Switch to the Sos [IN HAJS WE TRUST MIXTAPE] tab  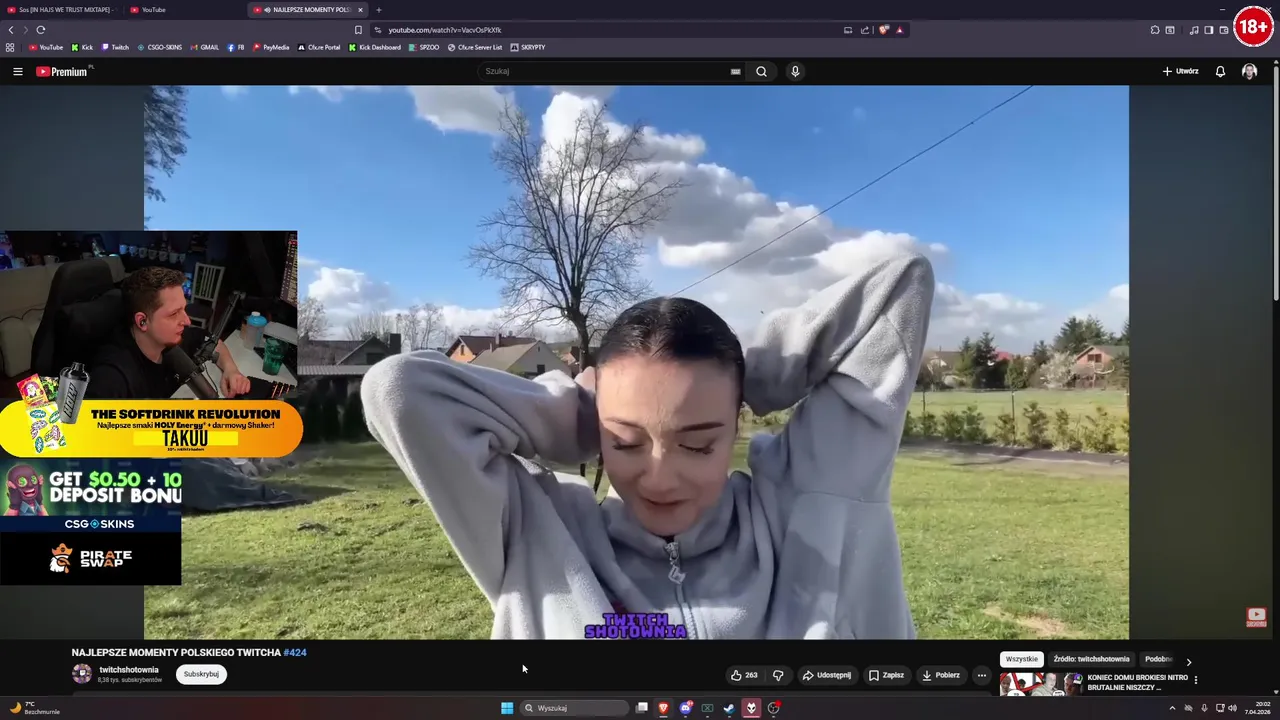click(x=60, y=10)
